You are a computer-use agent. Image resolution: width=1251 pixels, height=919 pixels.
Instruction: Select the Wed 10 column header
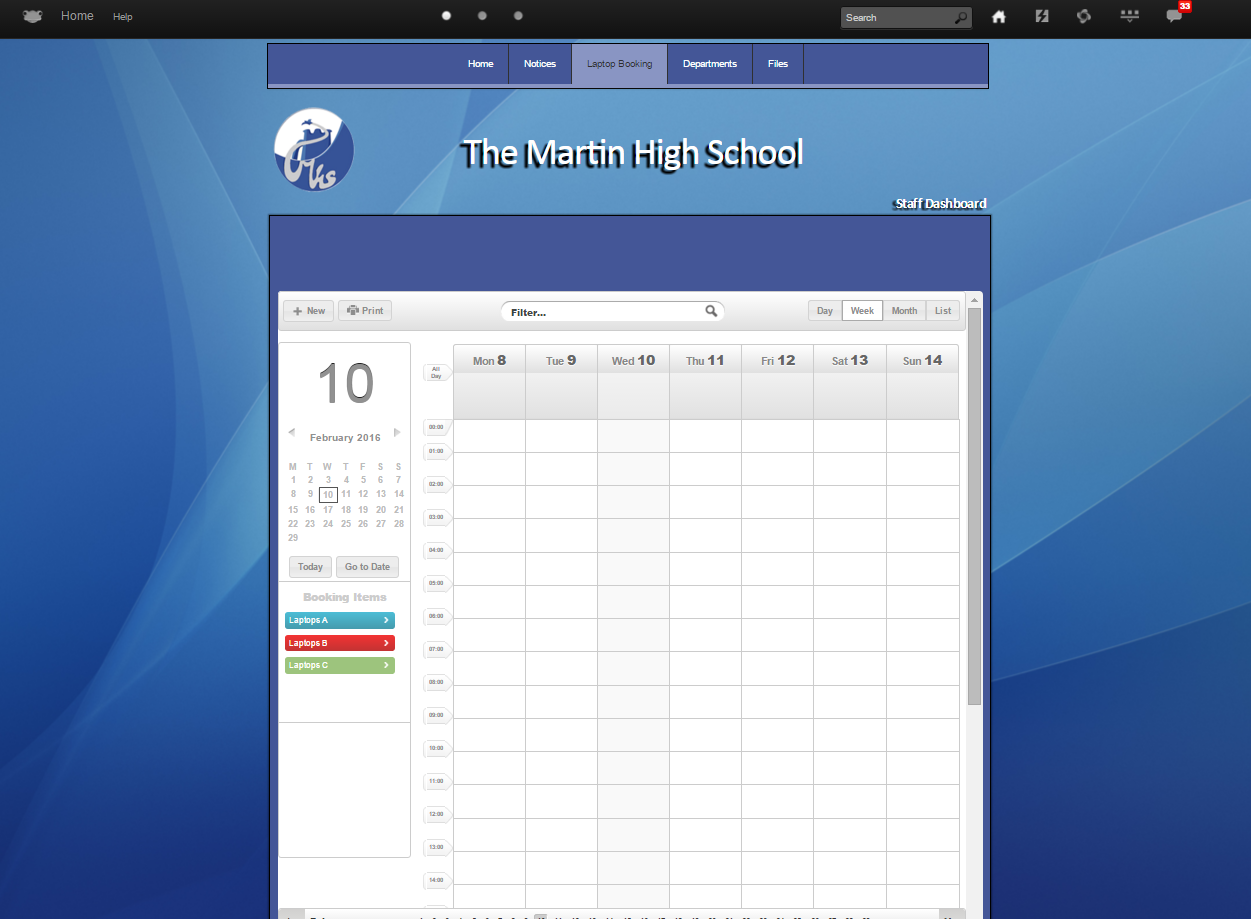click(x=633, y=360)
